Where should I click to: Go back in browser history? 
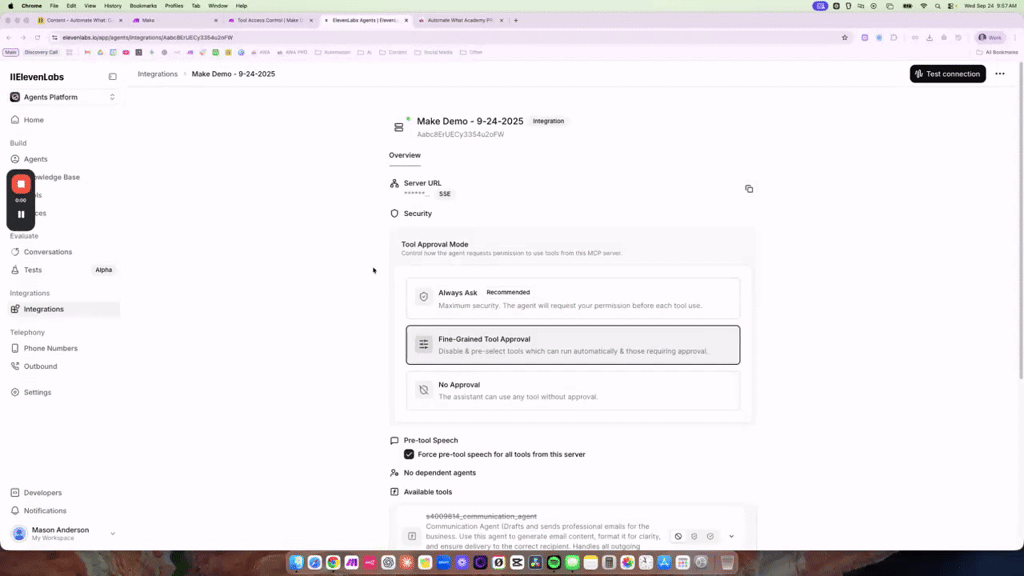(x=8, y=37)
